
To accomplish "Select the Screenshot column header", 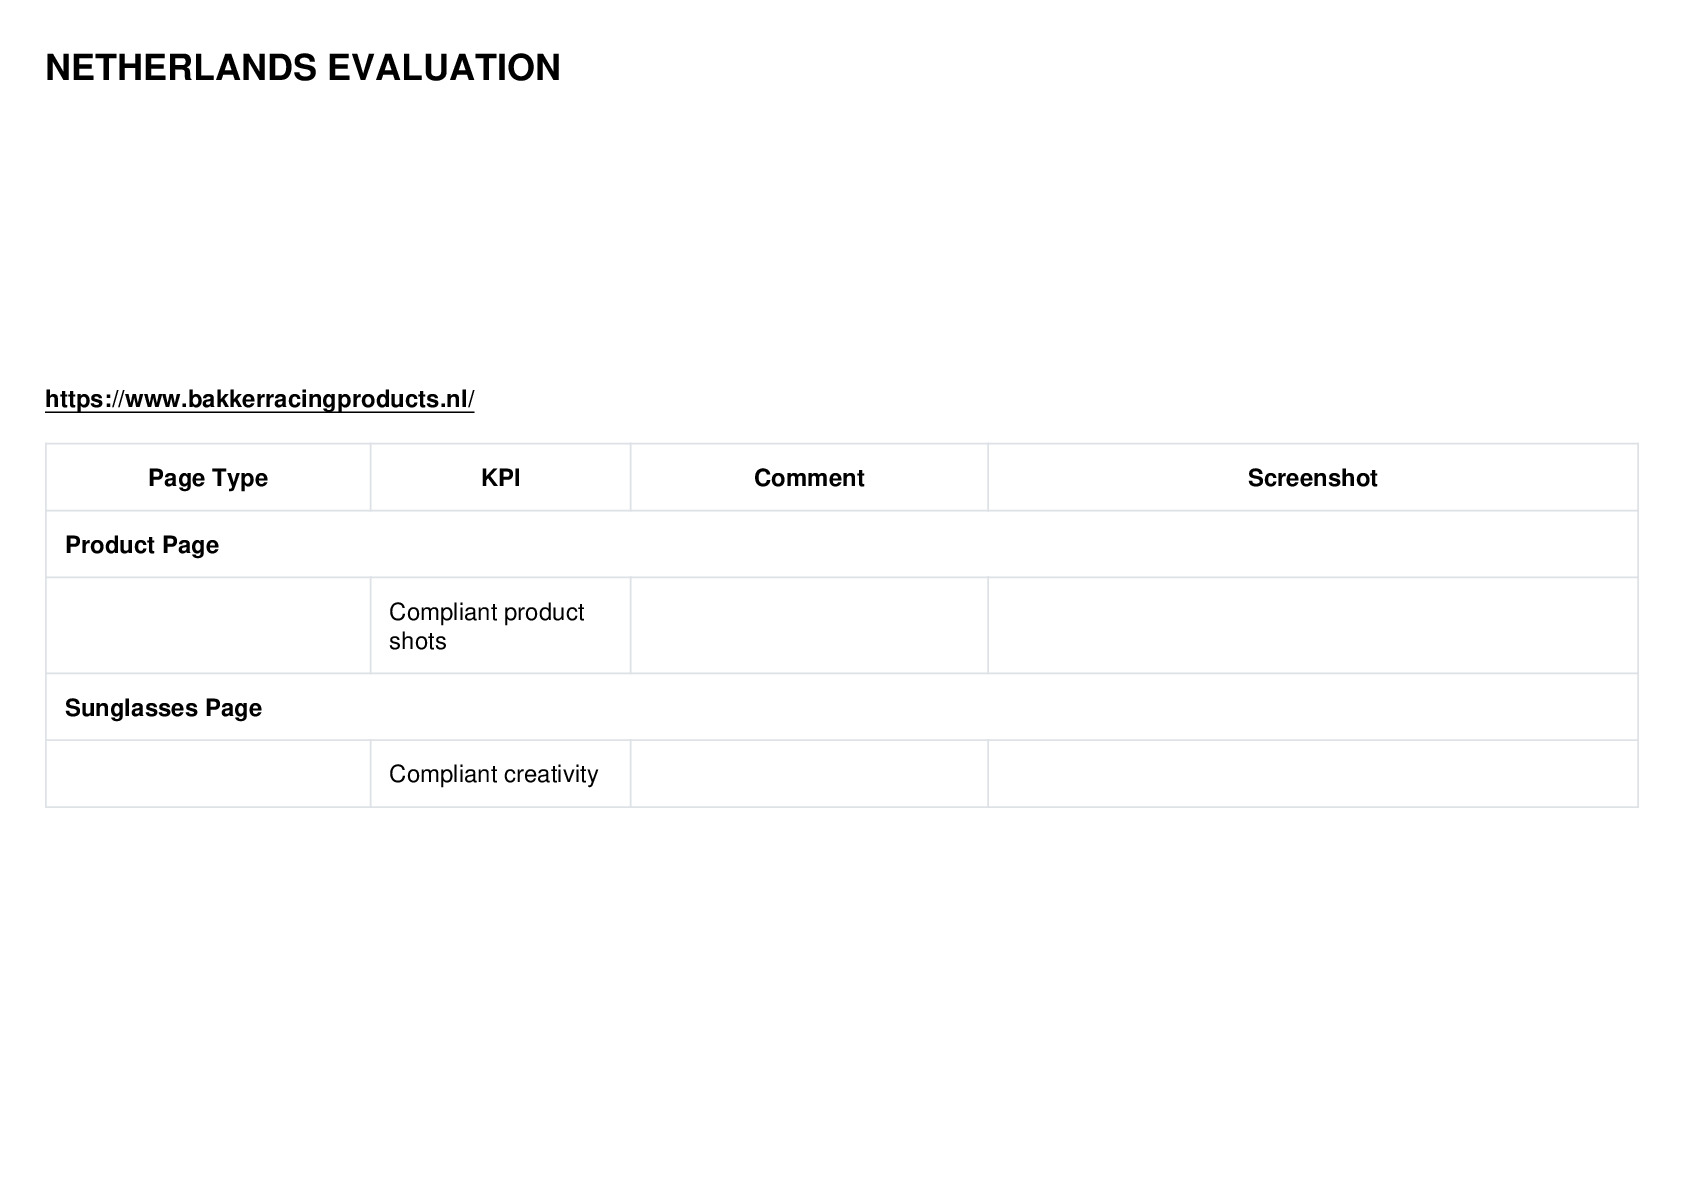I will tap(1313, 478).
